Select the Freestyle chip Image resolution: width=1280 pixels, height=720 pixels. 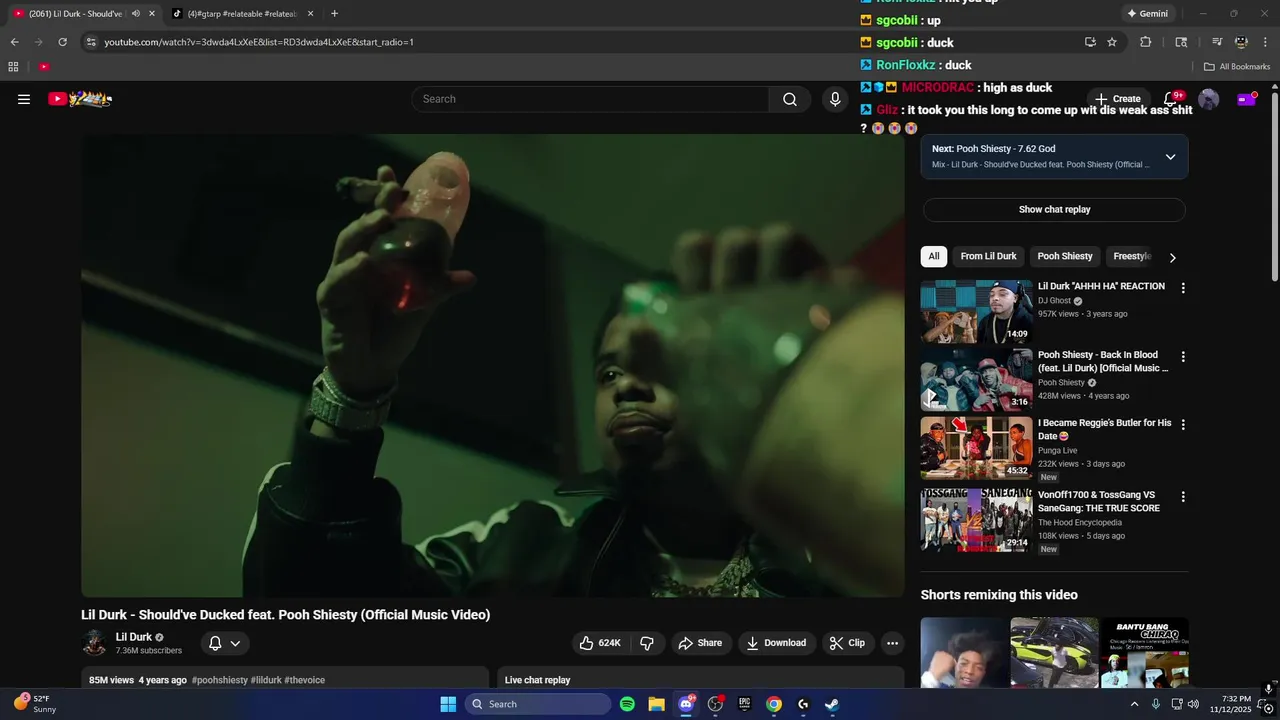(x=1132, y=256)
